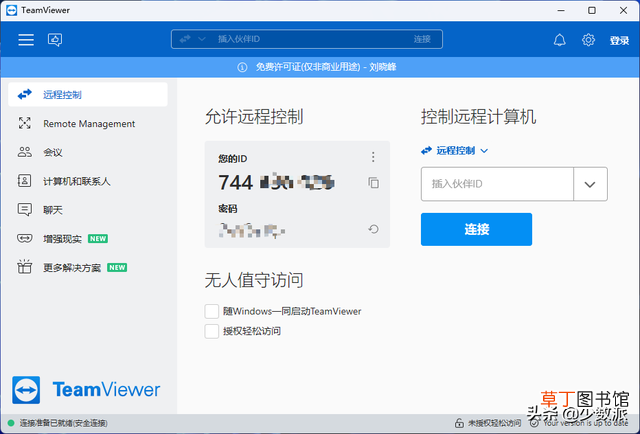
Task: Click the 连接准备已就绪 status text
Action: (63, 423)
